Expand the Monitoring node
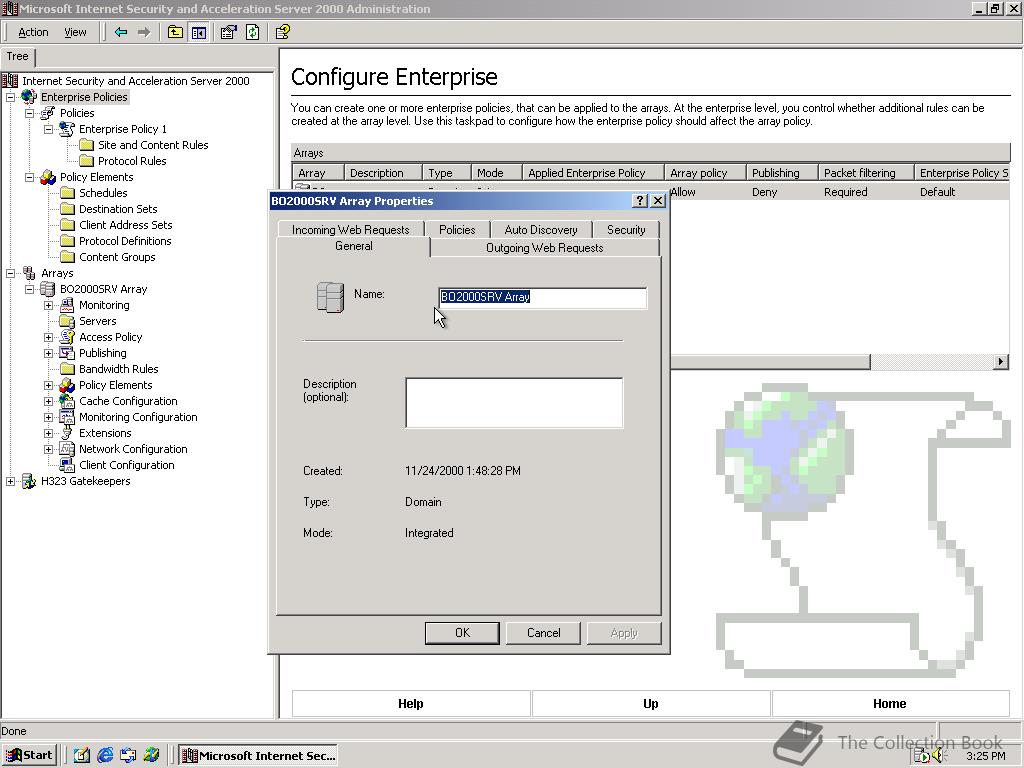 pyautogui.click(x=48, y=306)
